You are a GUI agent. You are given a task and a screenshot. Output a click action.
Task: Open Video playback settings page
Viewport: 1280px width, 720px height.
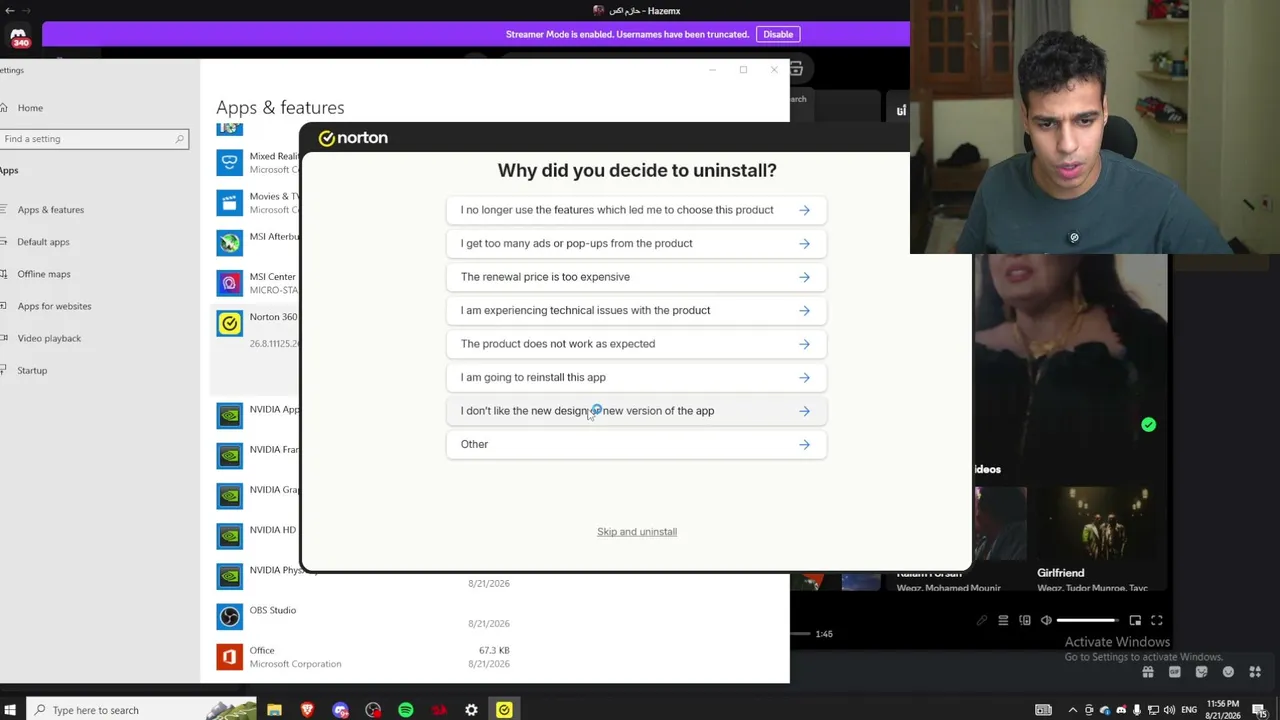(x=49, y=338)
